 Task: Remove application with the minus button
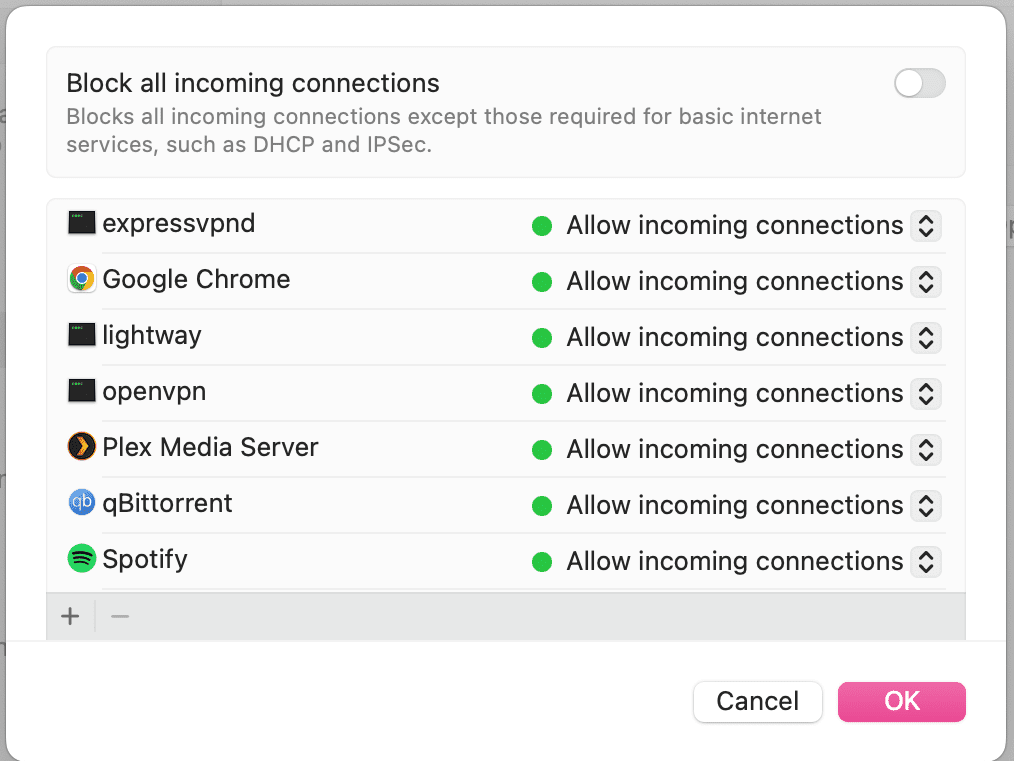pos(120,616)
